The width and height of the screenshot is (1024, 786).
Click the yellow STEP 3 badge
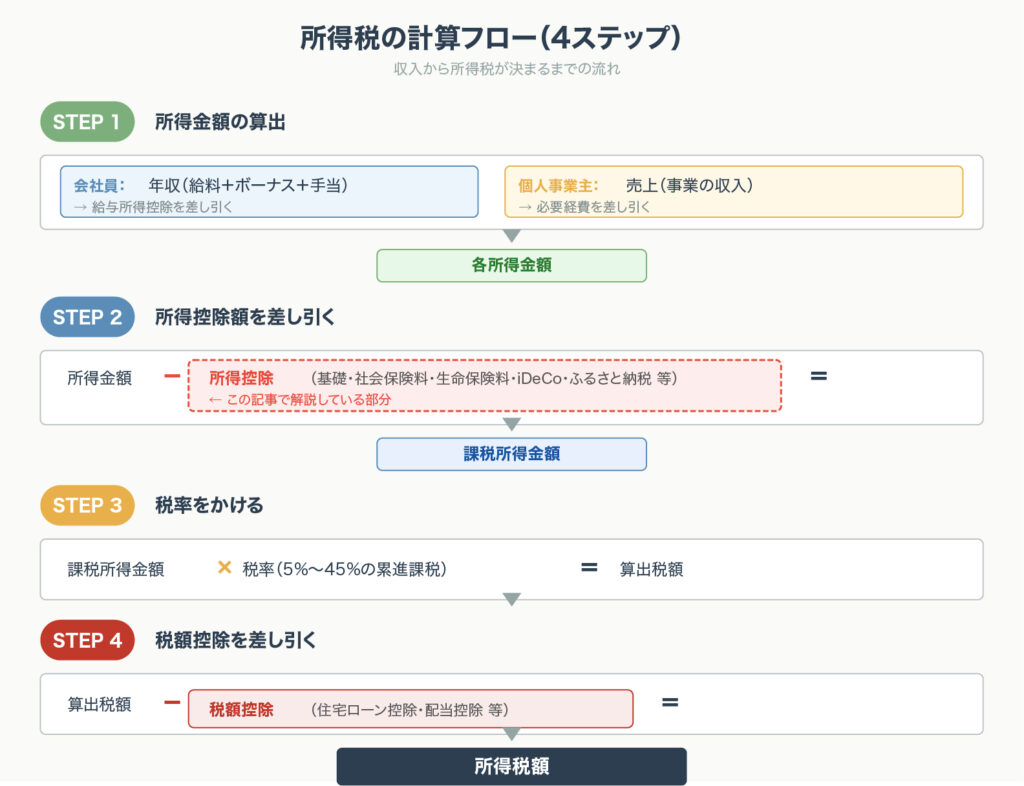point(88,506)
